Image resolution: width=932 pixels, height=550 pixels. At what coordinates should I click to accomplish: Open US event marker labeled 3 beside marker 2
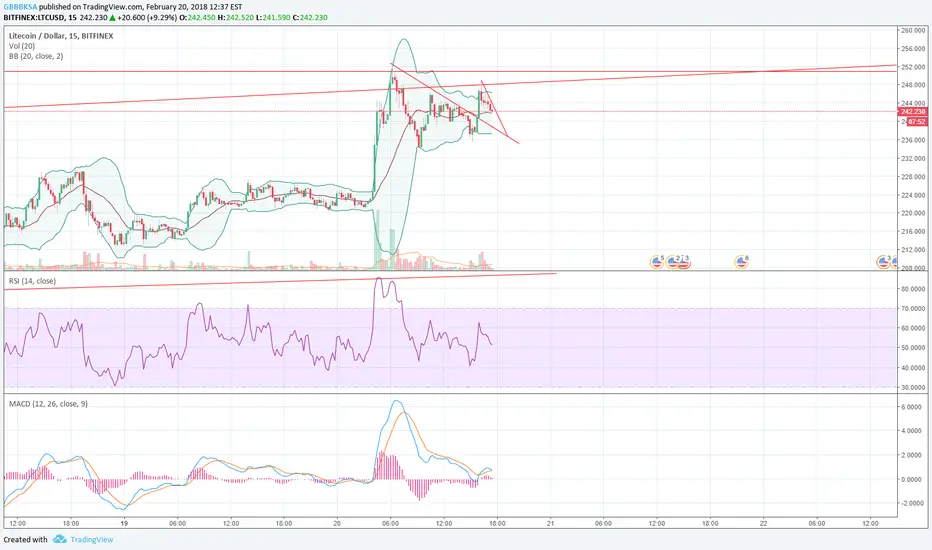click(x=684, y=261)
